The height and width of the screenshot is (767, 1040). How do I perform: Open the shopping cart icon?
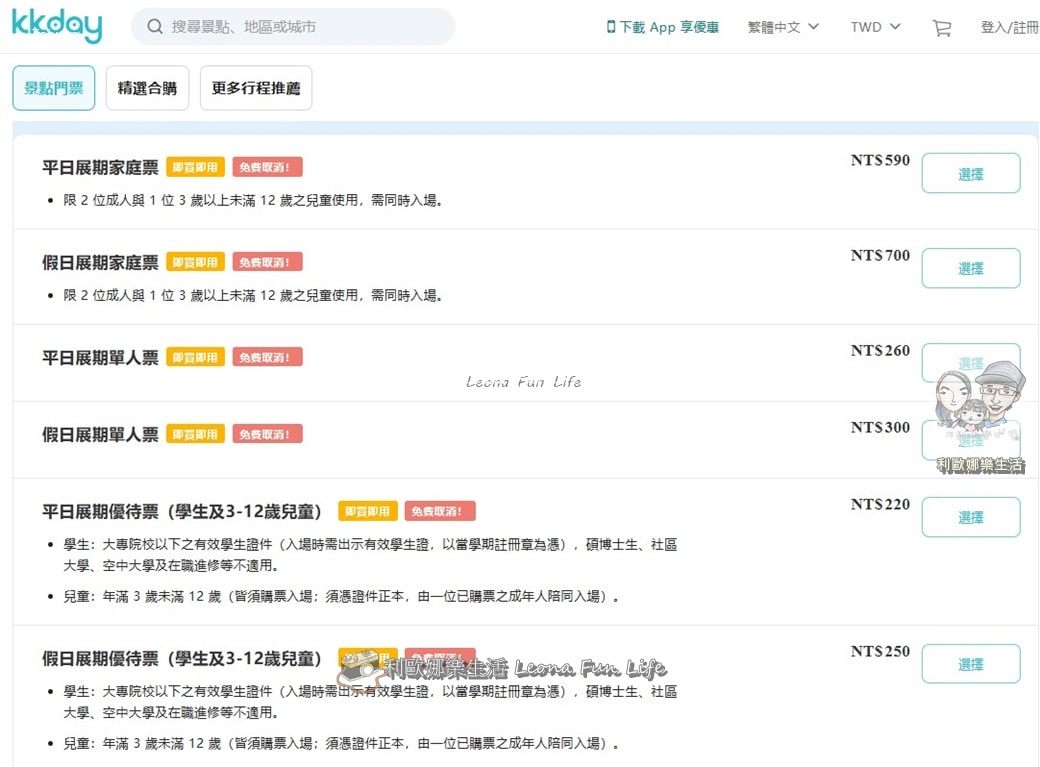tap(941, 27)
